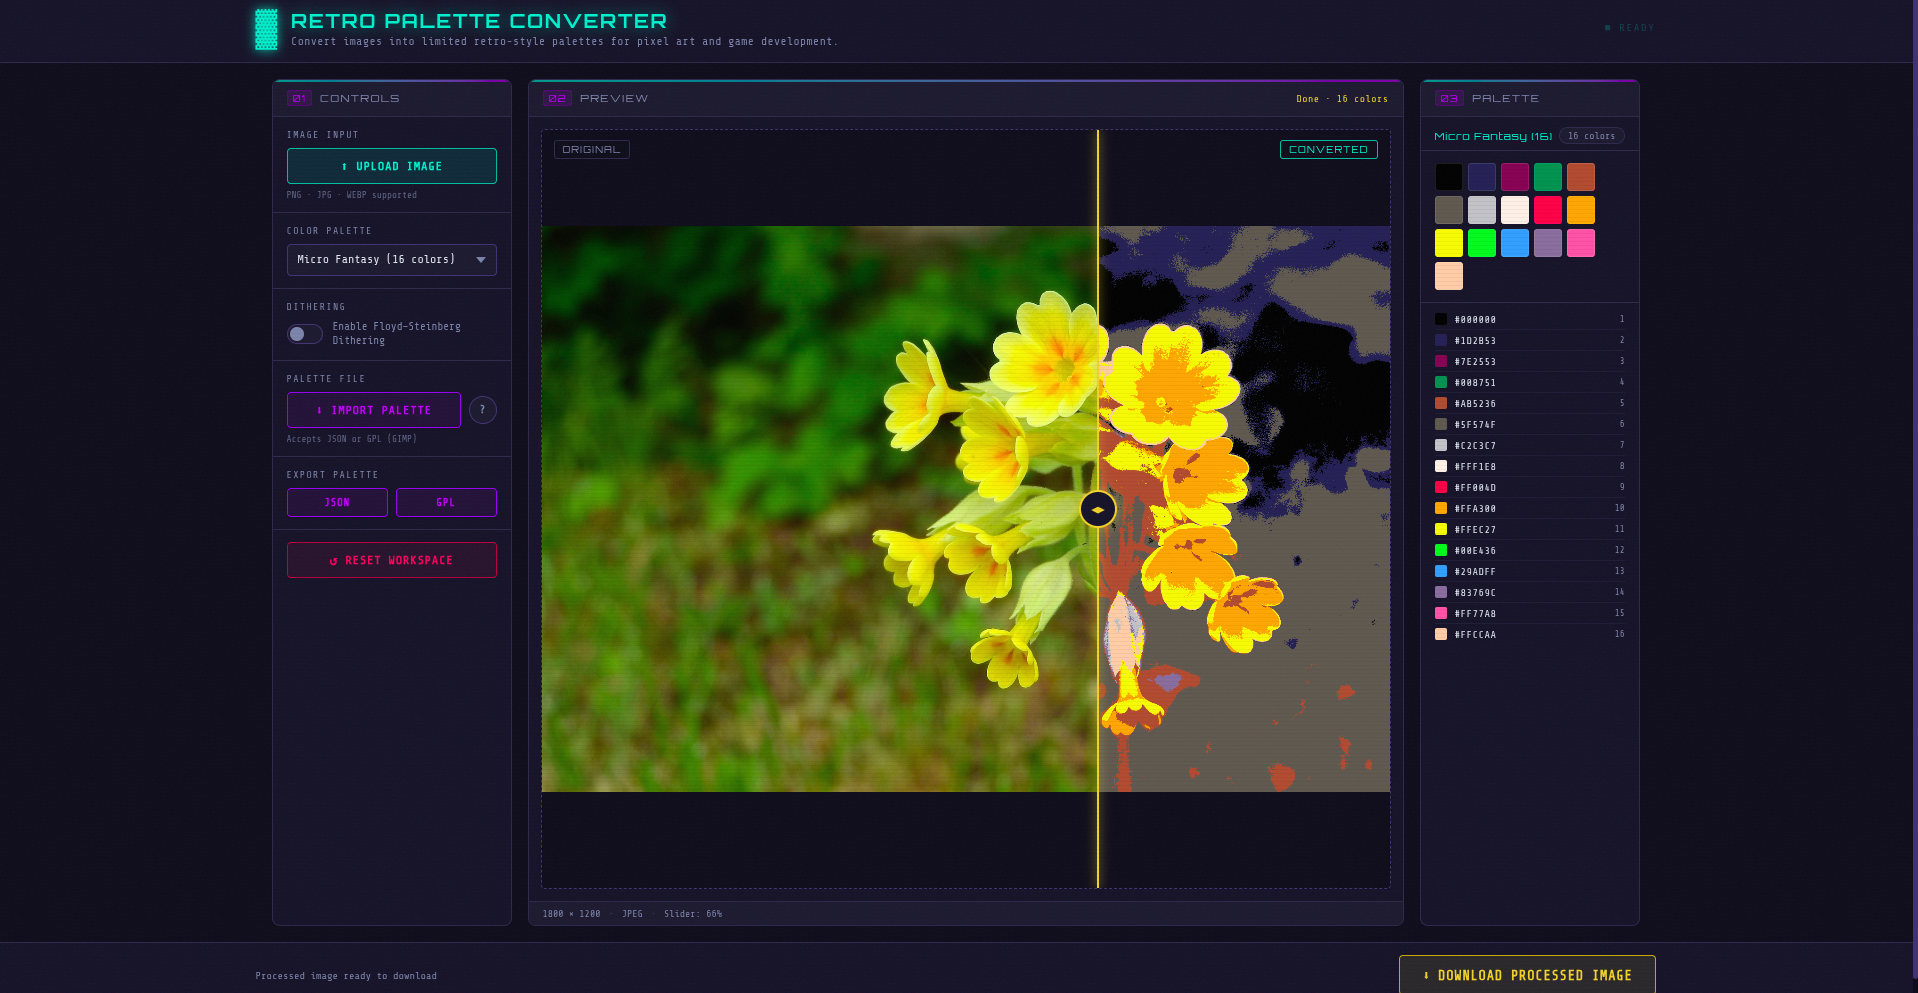Click the Retro Palette Converter logo icon

(266, 29)
